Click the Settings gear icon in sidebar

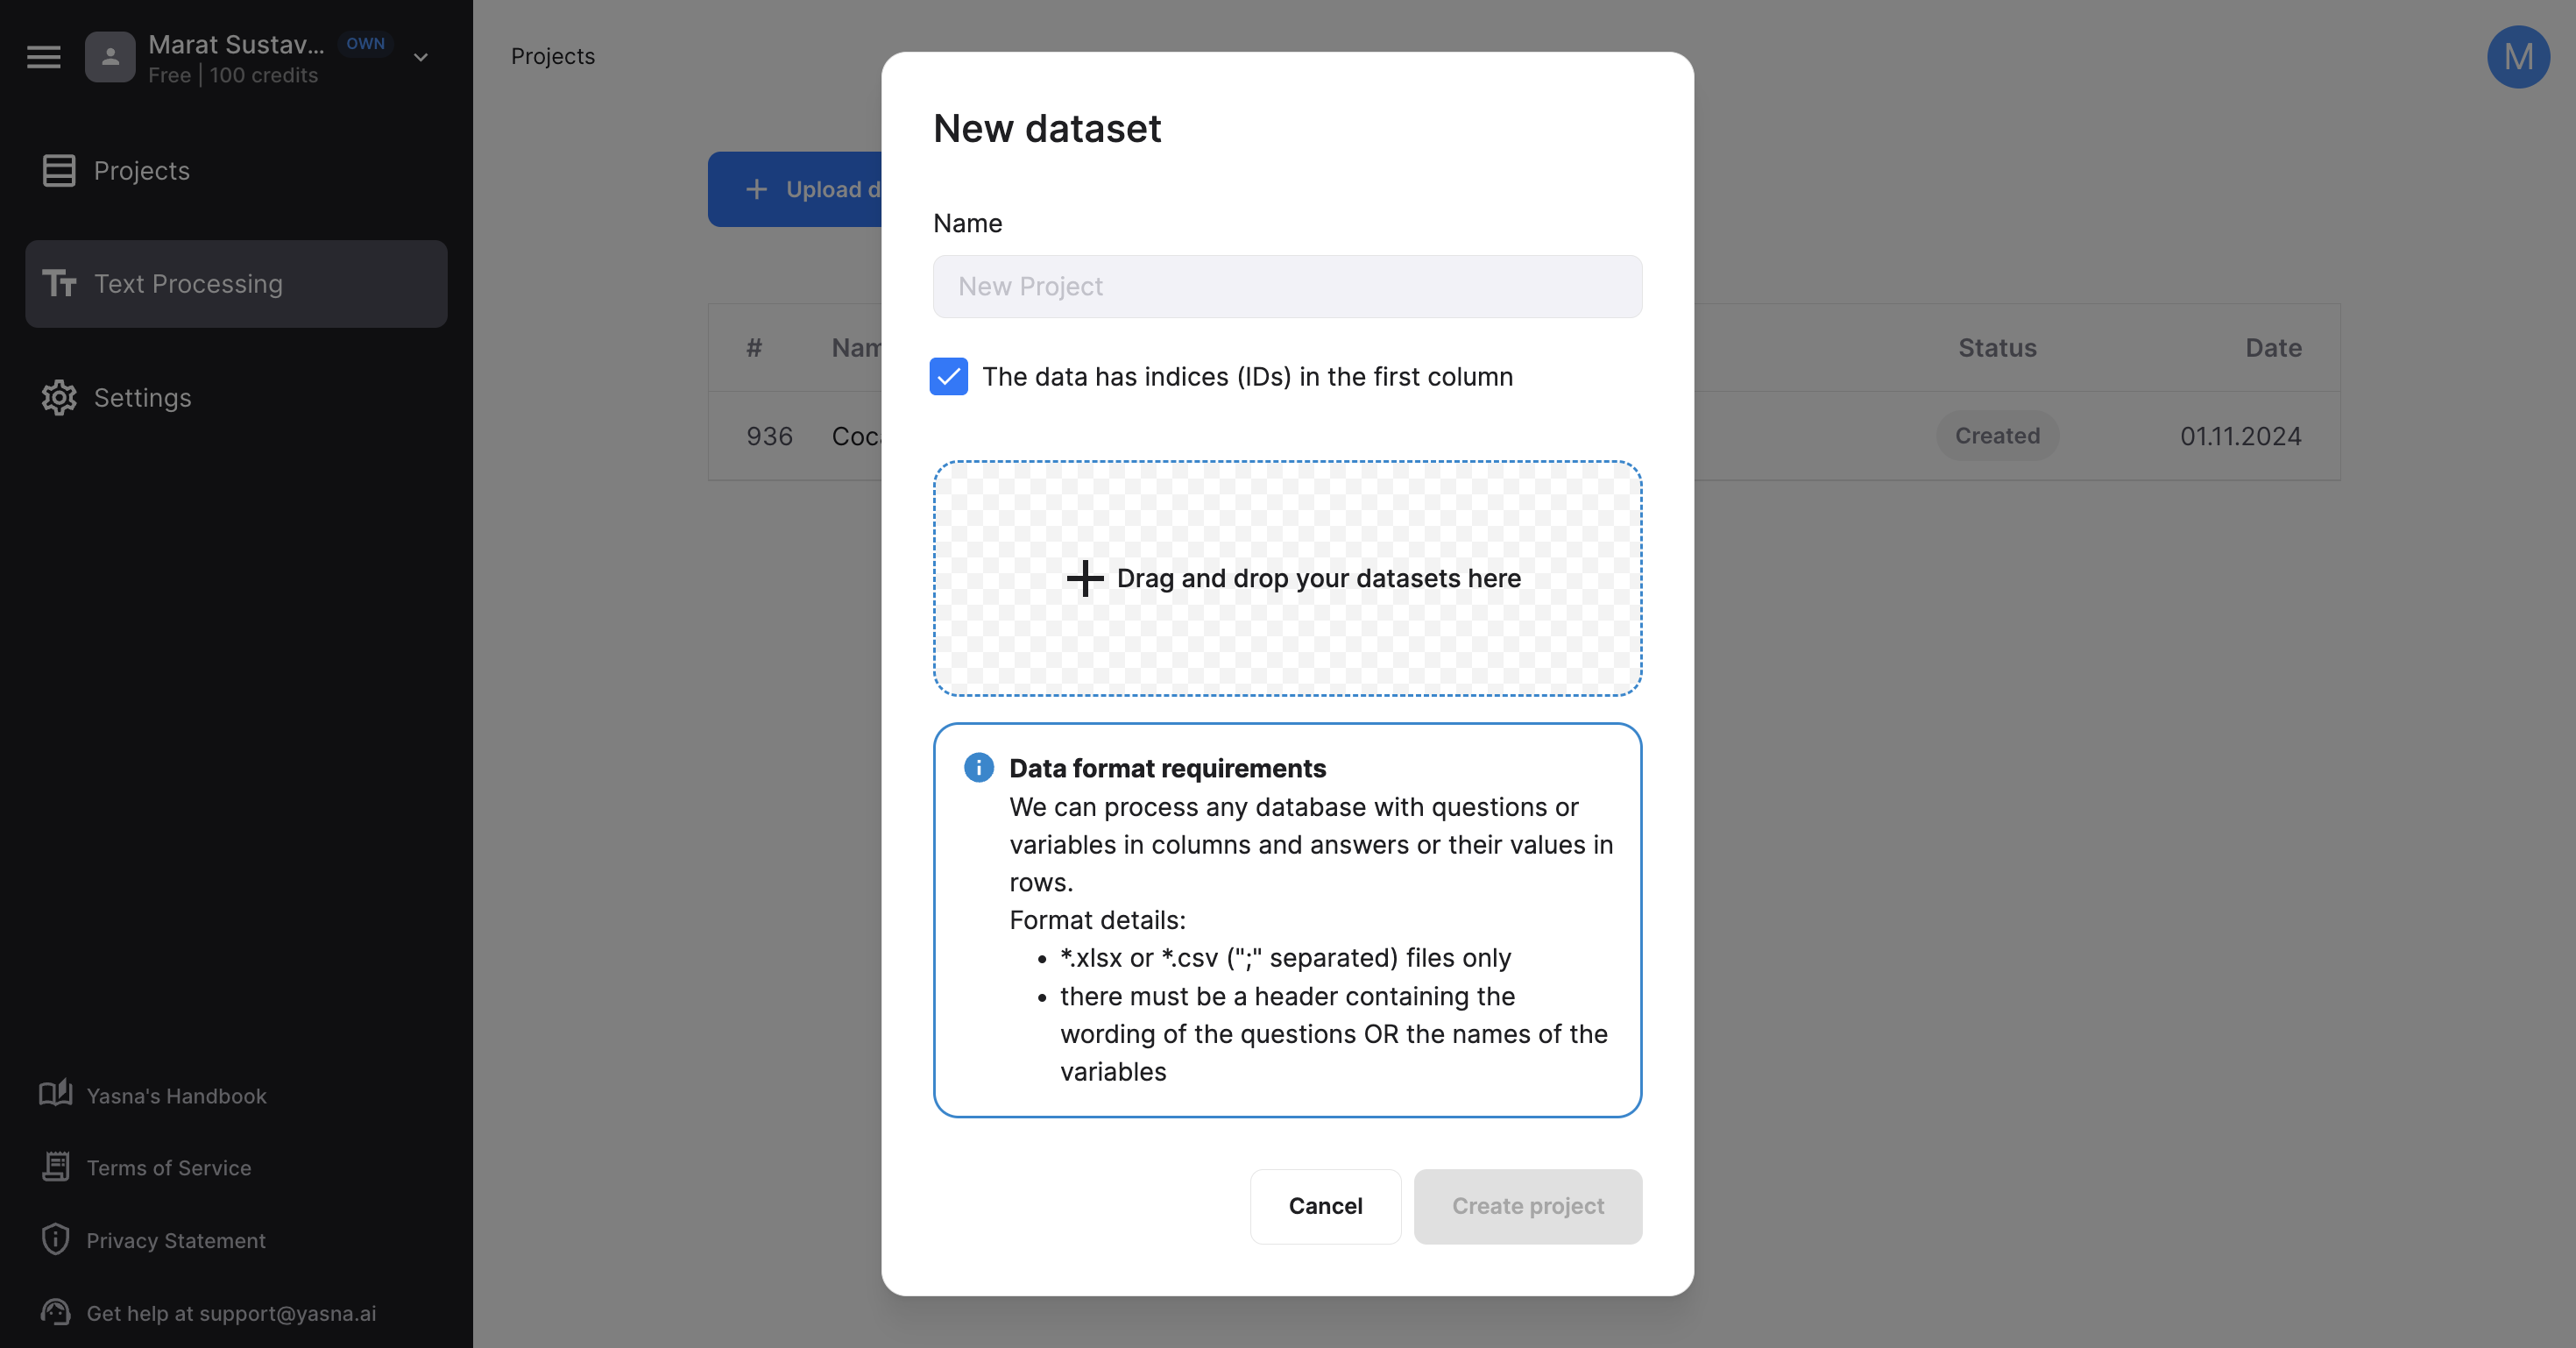[x=58, y=397]
